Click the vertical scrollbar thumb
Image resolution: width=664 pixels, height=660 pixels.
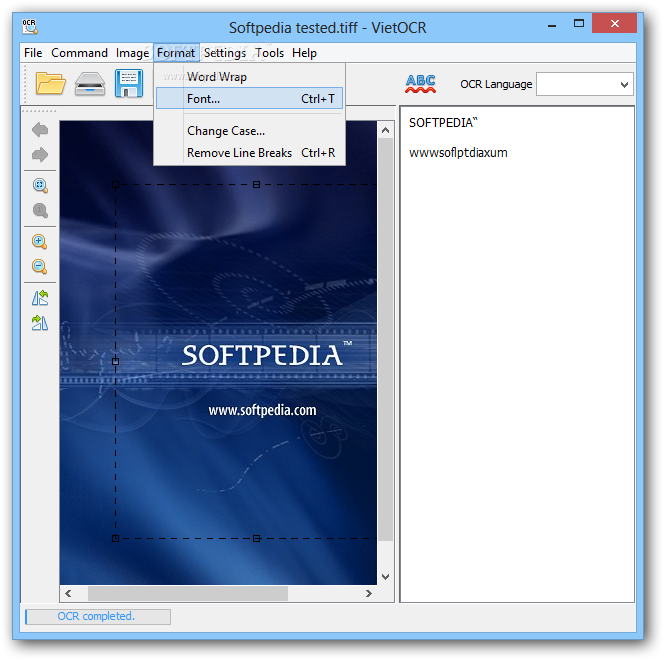pos(385,340)
